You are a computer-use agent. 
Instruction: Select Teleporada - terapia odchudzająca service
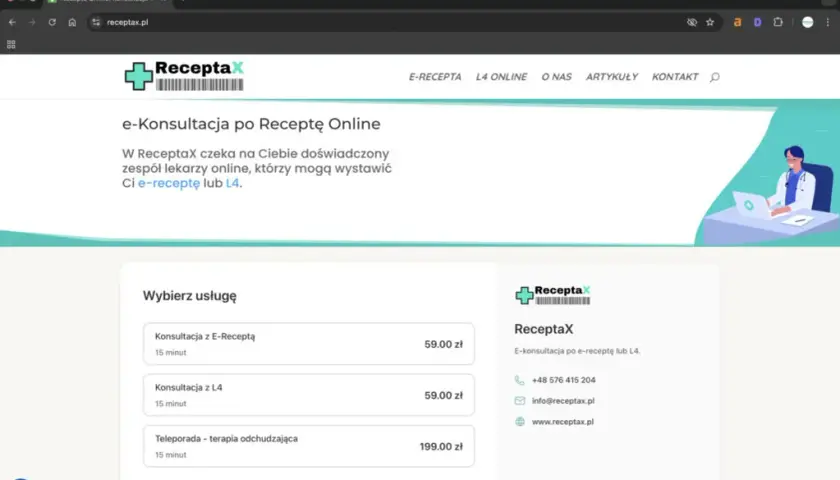309,446
